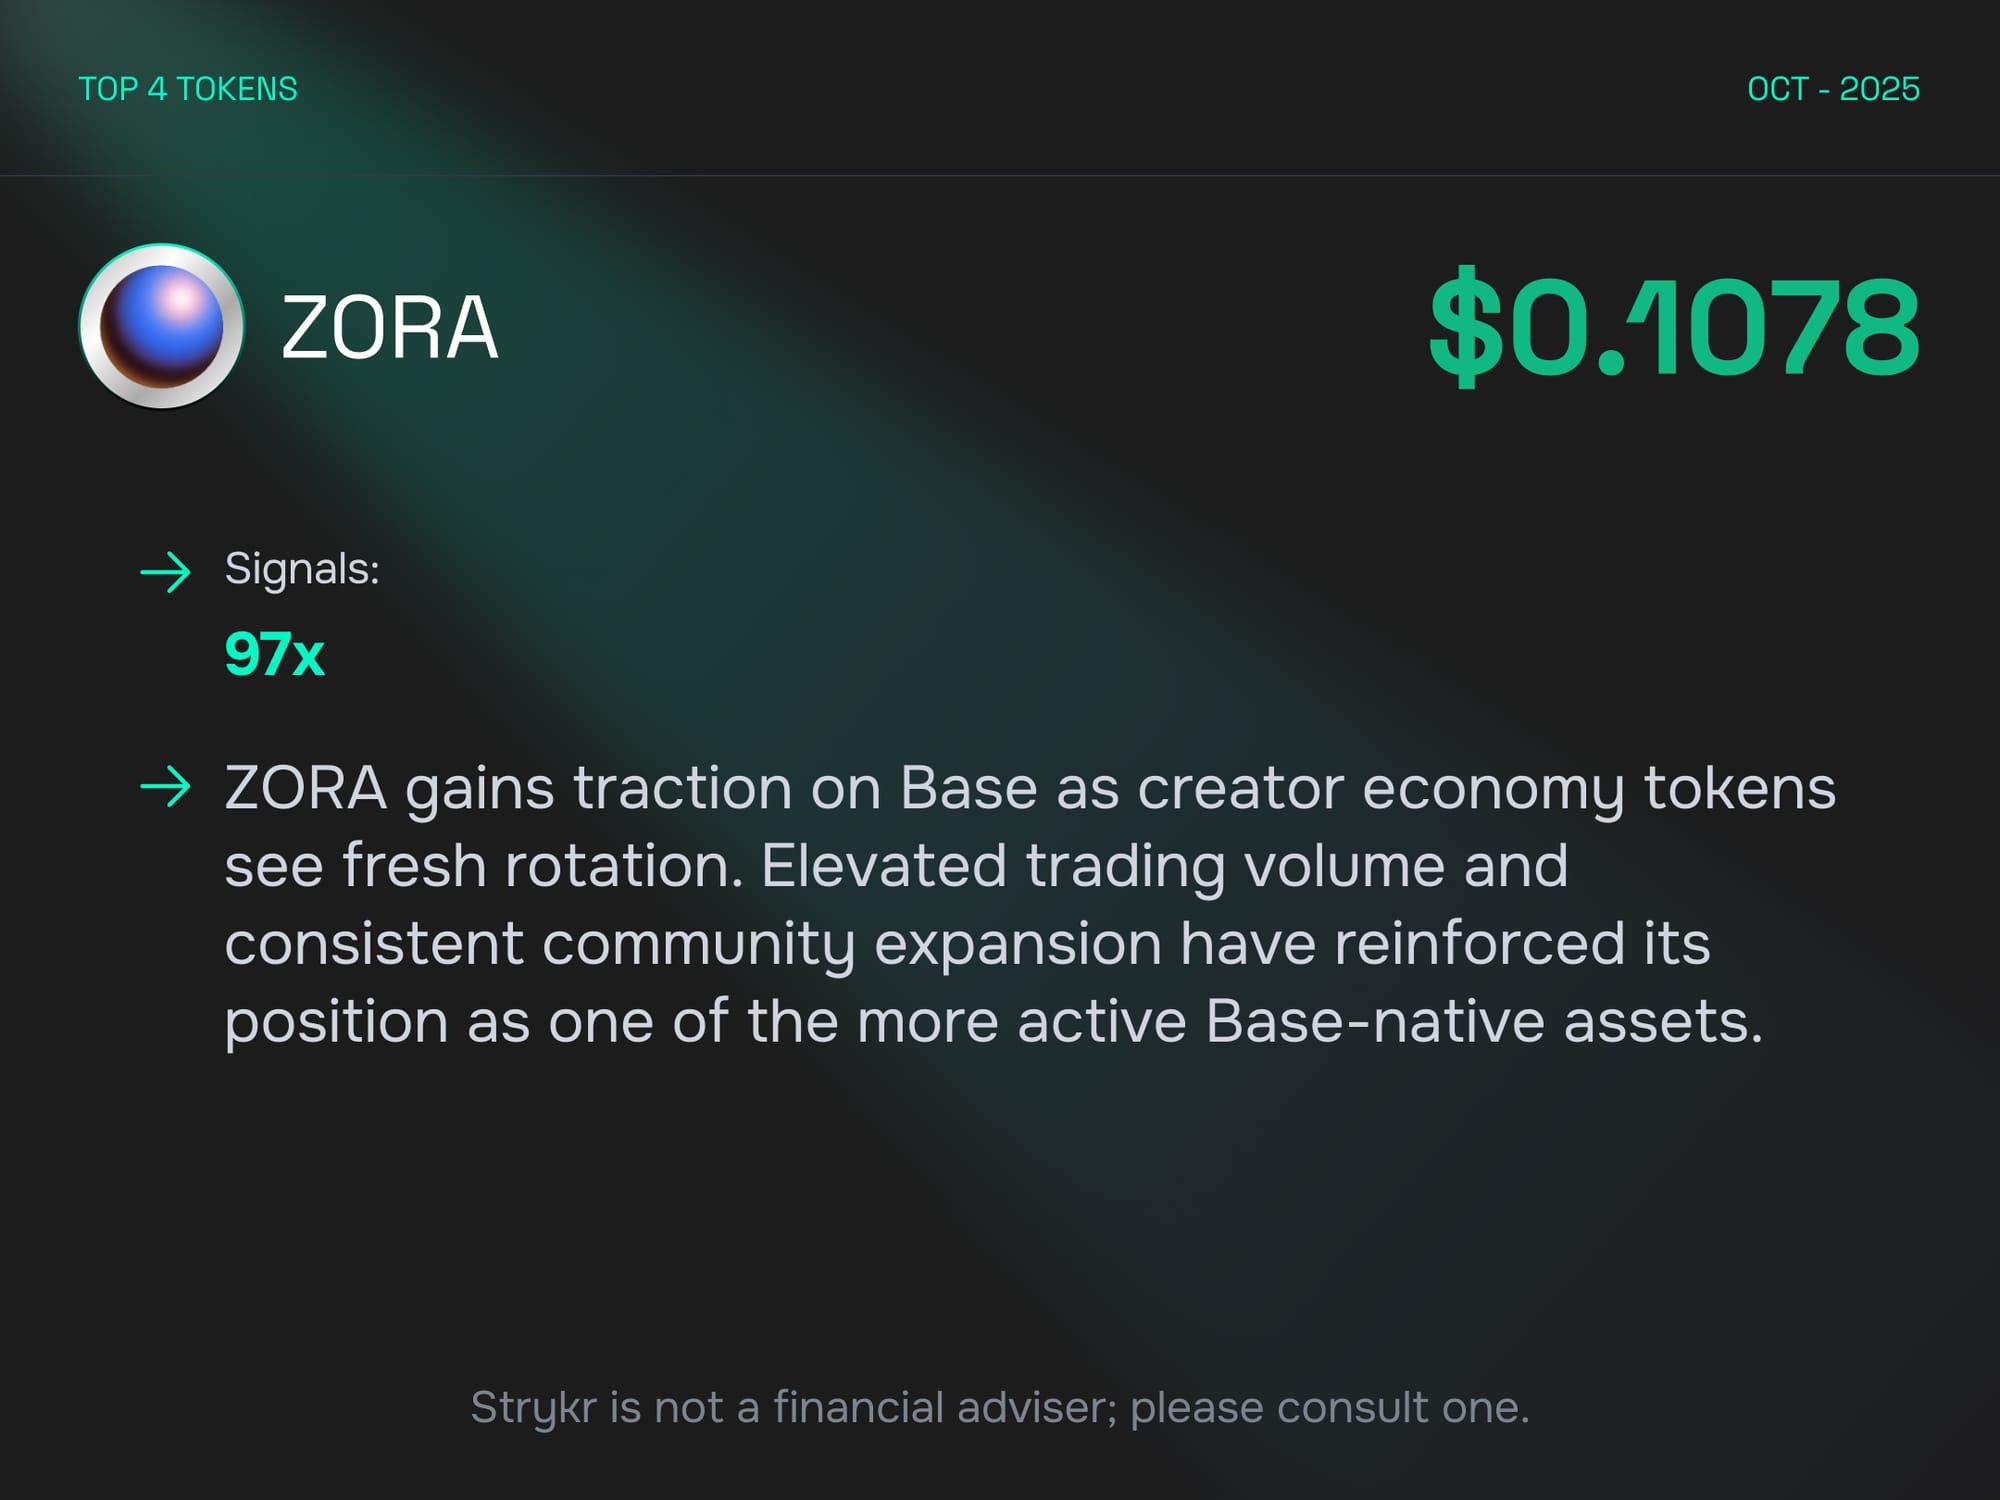2000x1500 pixels.
Task: Click the word Strykr in the disclaimer
Action: pos(534,1408)
